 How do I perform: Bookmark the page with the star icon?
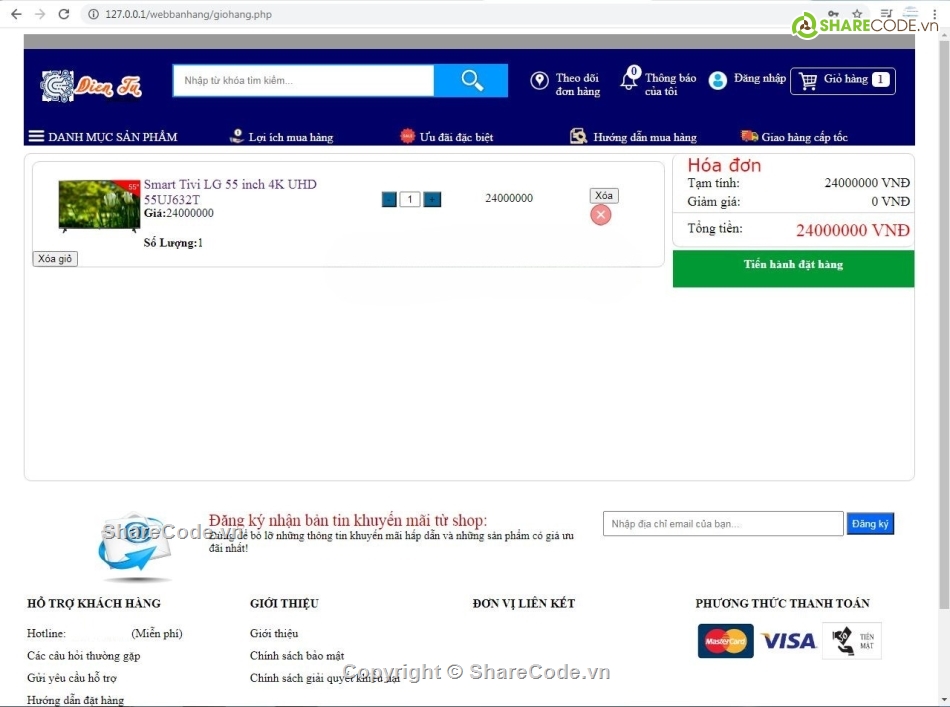pyautogui.click(x=857, y=13)
